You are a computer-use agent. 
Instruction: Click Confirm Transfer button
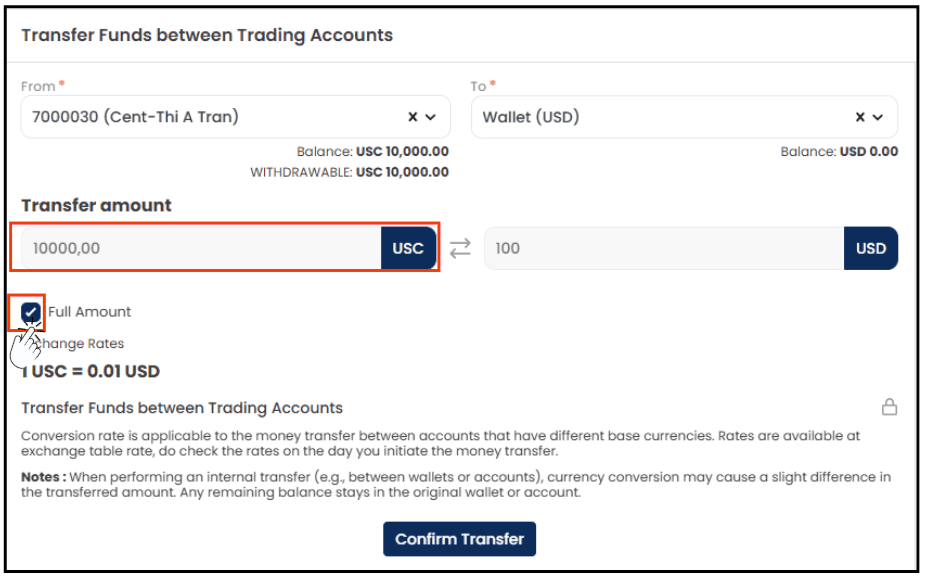click(459, 539)
